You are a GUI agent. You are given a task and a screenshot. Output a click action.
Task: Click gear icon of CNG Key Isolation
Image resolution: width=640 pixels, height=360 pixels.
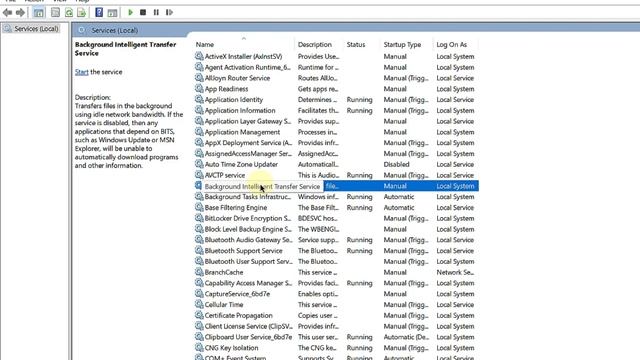[x=199, y=347]
